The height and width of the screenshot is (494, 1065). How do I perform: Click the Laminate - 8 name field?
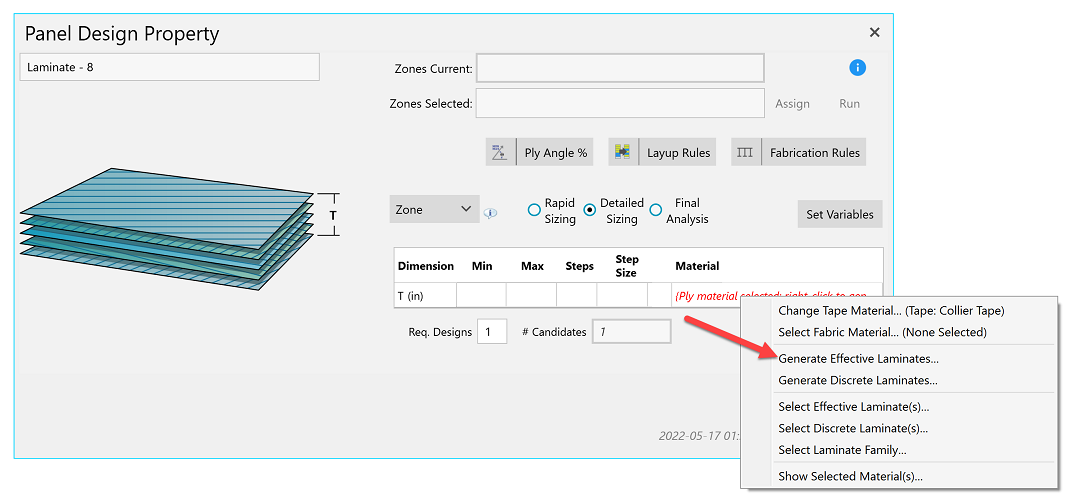[169, 67]
